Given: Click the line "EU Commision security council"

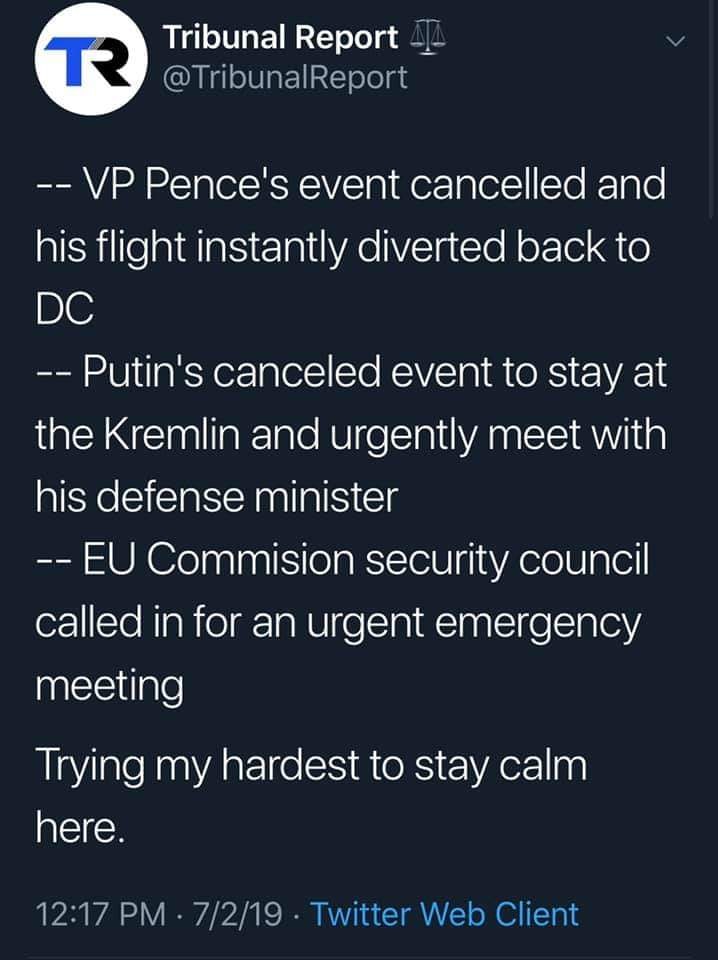Looking at the screenshot, I should point(343,561).
